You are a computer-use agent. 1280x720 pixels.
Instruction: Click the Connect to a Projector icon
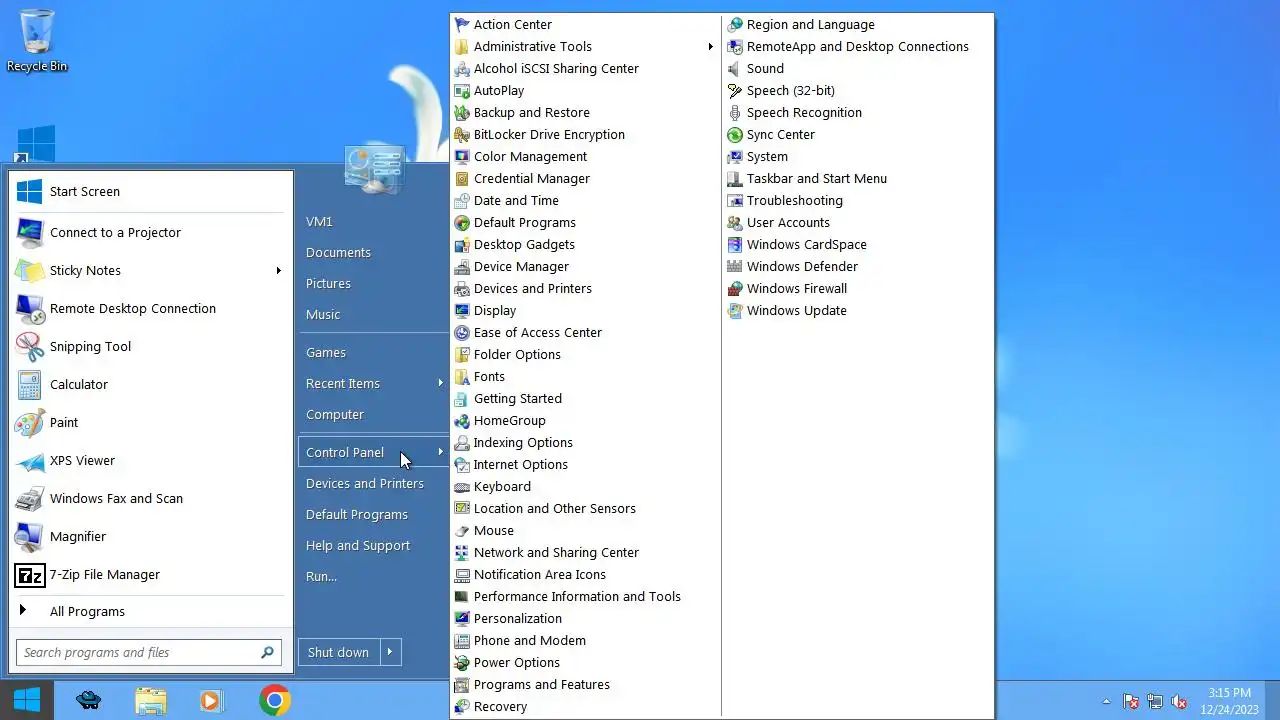[29, 232]
